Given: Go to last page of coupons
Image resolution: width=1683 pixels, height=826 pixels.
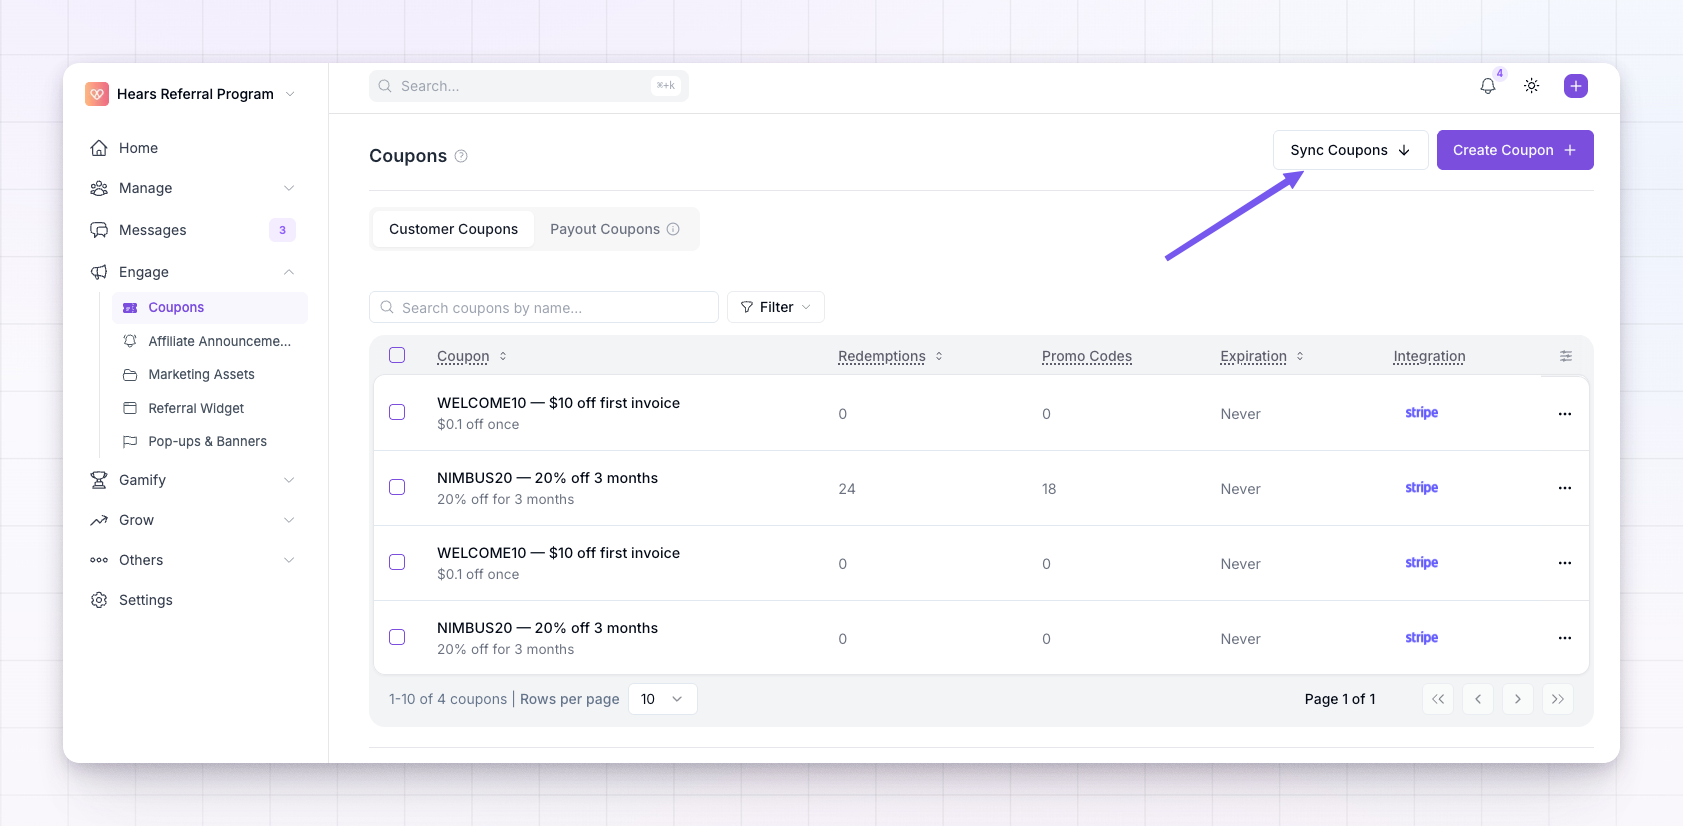Looking at the screenshot, I should 1558,699.
